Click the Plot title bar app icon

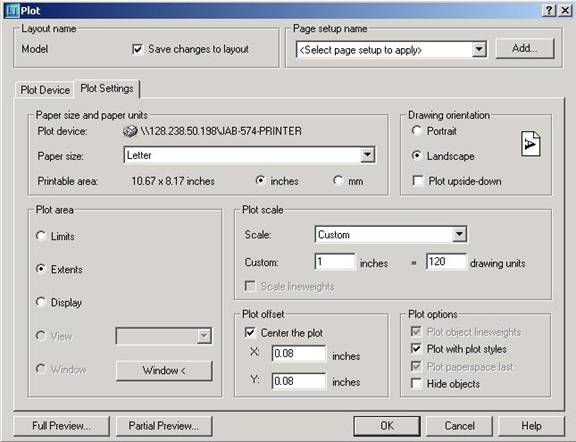[12, 11]
